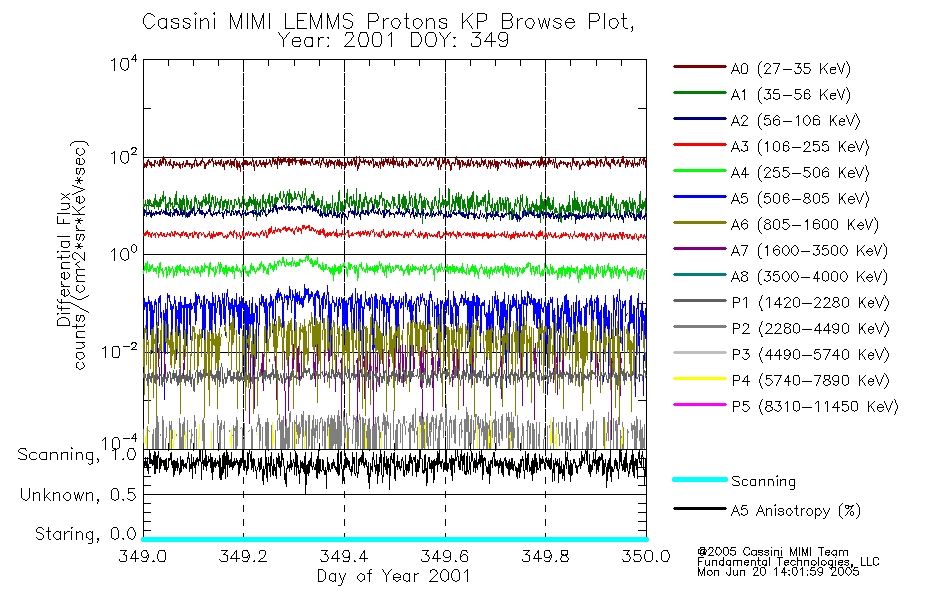Click the blue A5 legend line
Screen dimensions: 950x600
[x=699, y=196]
